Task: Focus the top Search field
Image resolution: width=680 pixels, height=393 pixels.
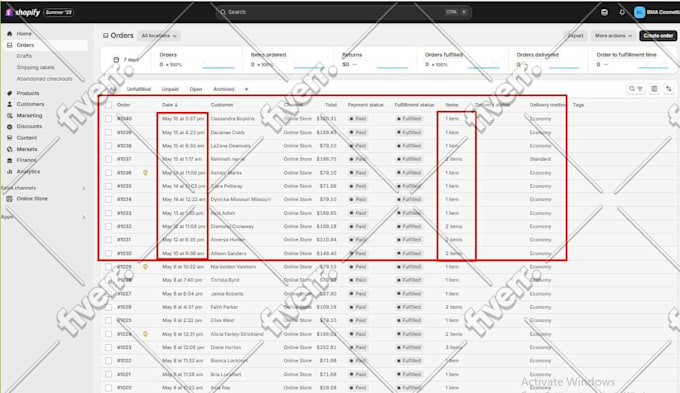Action: (x=343, y=12)
